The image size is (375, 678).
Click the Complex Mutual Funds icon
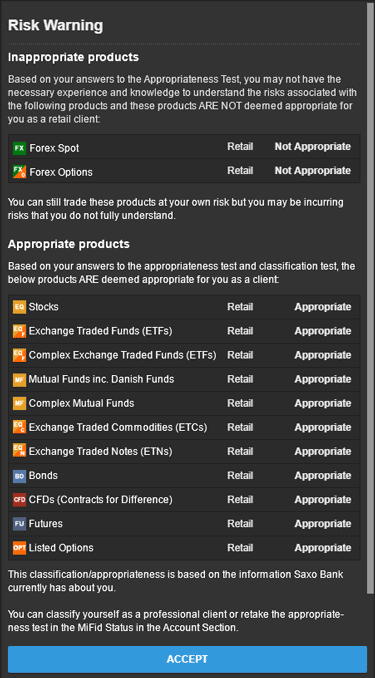[x=19, y=403]
